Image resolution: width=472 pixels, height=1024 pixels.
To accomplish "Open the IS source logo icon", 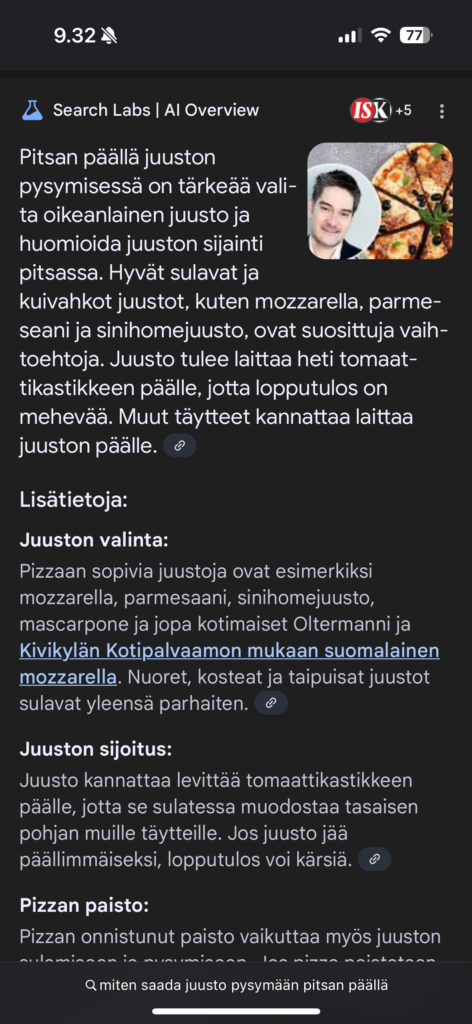I will (361, 111).
